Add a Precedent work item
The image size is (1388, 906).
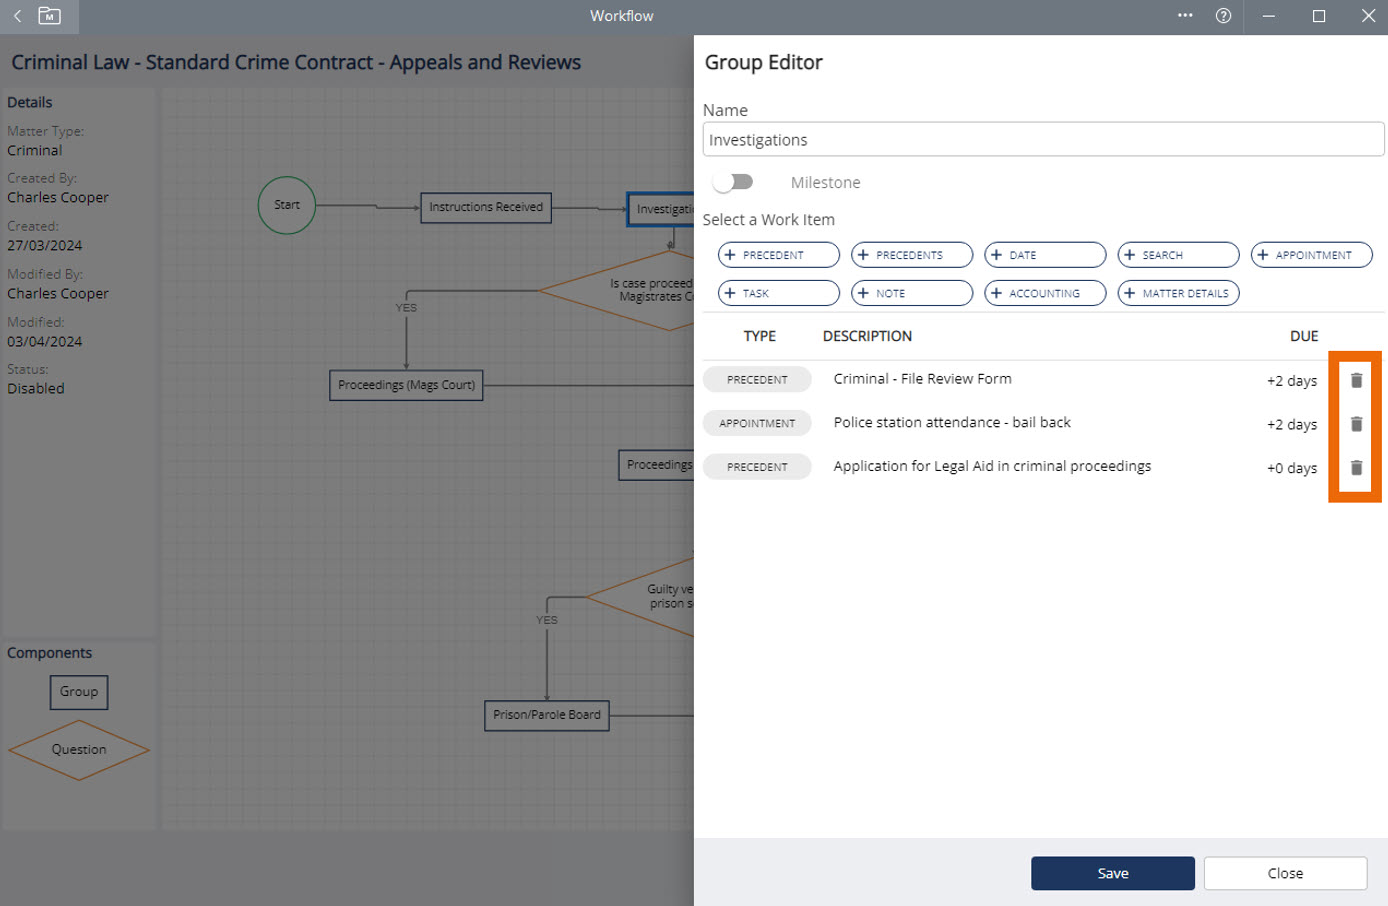(x=778, y=255)
